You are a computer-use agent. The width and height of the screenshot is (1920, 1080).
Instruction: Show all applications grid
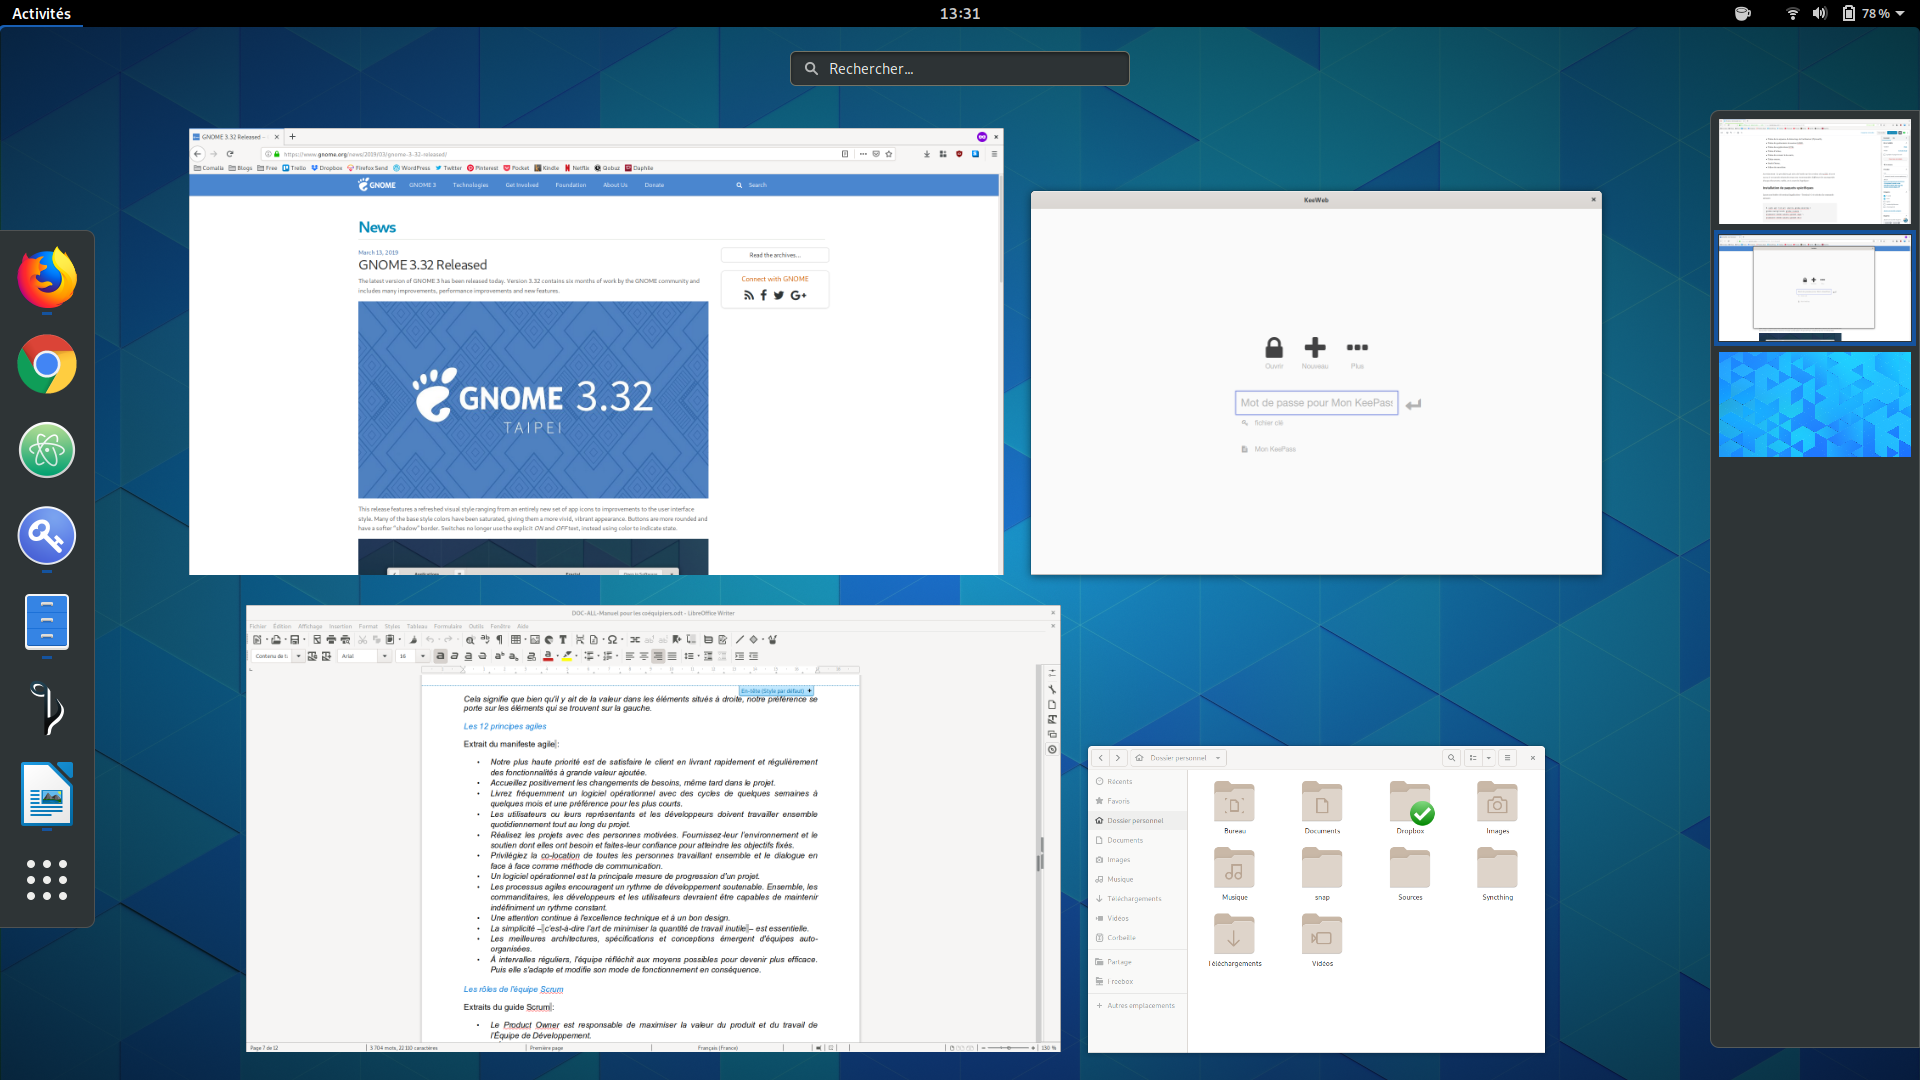pyautogui.click(x=47, y=880)
